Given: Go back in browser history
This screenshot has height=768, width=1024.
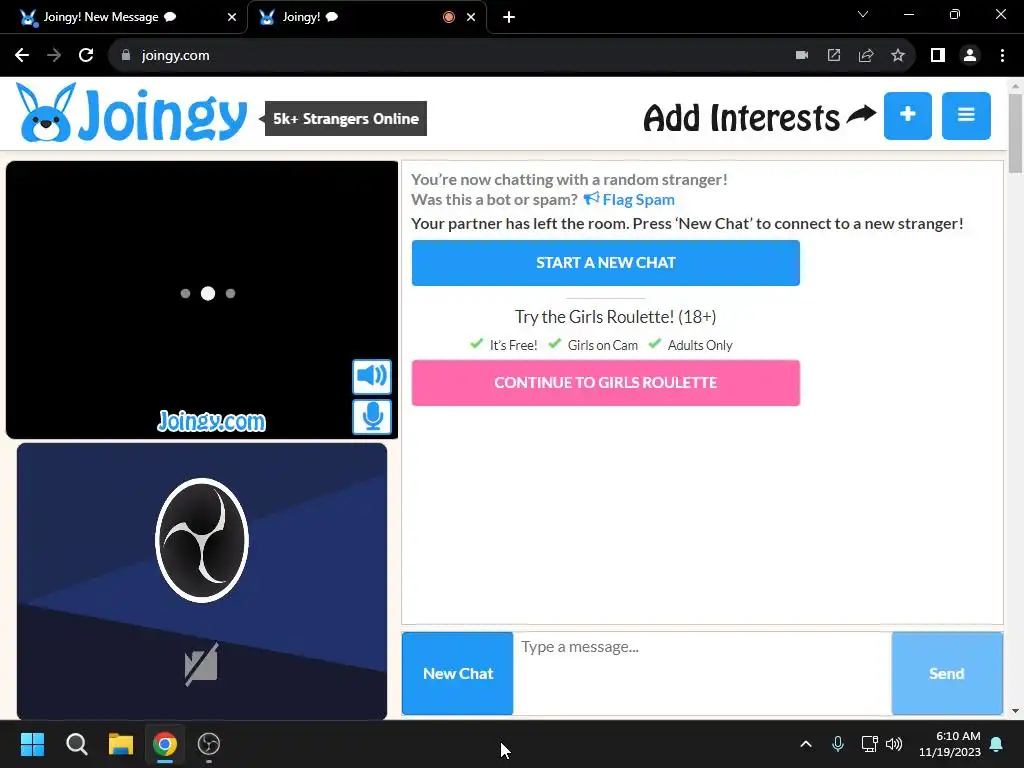Looking at the screenshot, I should point(22,56).
